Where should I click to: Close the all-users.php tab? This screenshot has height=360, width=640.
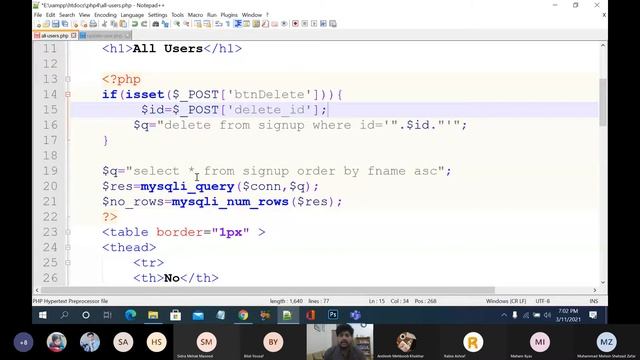point(73,36)
